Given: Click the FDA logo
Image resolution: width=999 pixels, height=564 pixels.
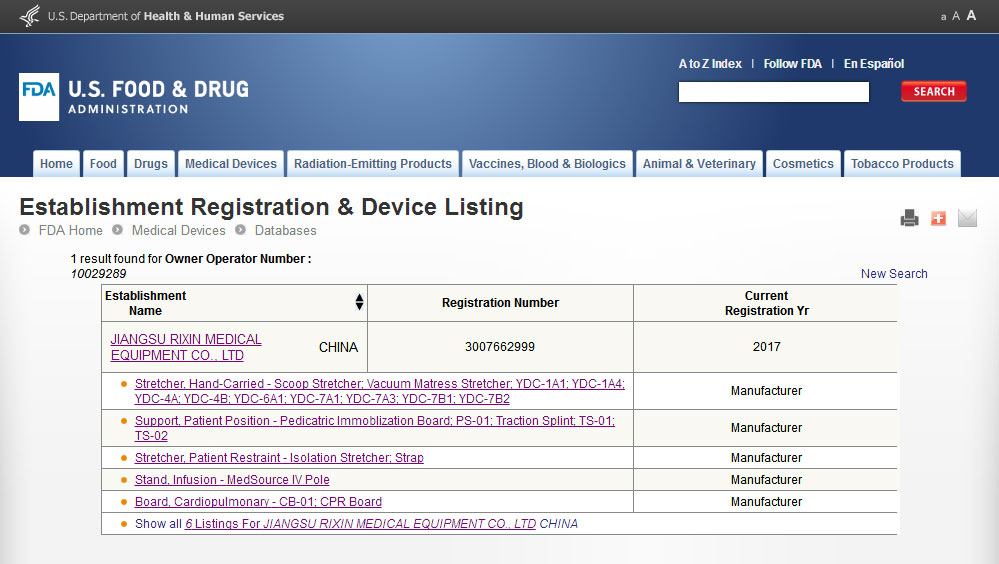Looking at the screenshot, I should tap(39, 97).
